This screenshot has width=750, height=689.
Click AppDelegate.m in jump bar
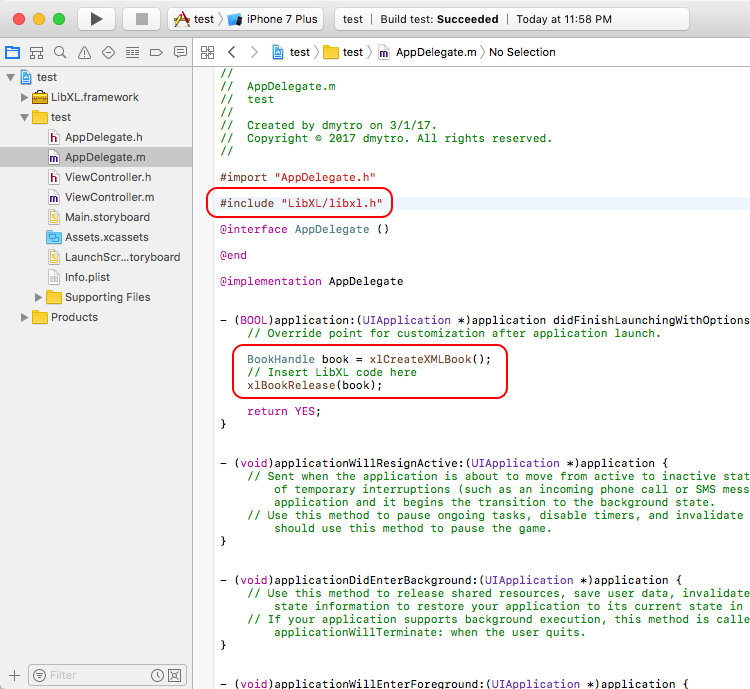(428, 52)
